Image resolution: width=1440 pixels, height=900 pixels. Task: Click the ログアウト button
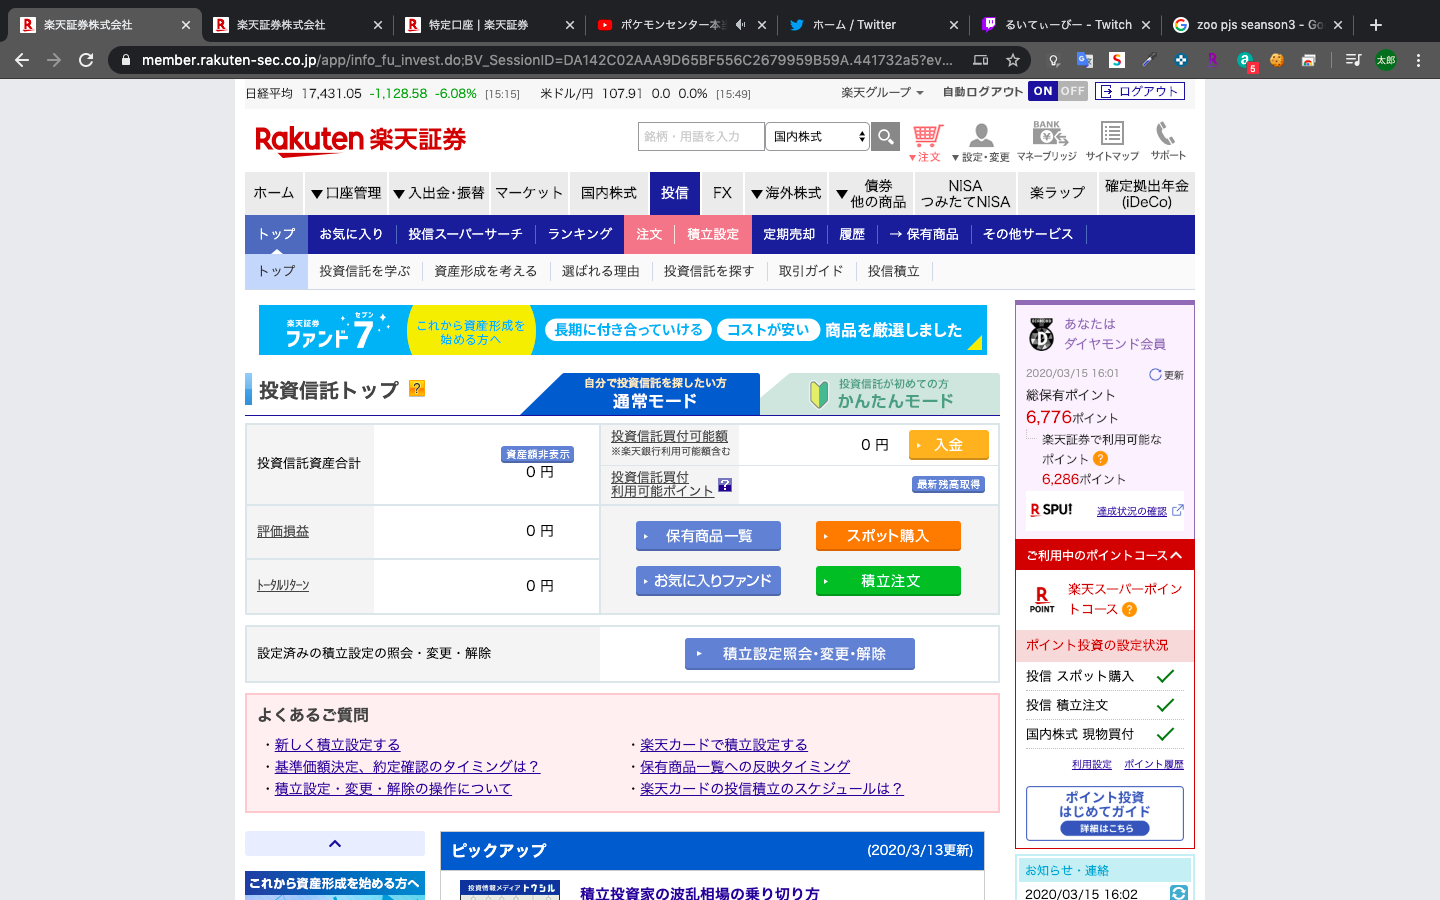(x=1140, y=91)
